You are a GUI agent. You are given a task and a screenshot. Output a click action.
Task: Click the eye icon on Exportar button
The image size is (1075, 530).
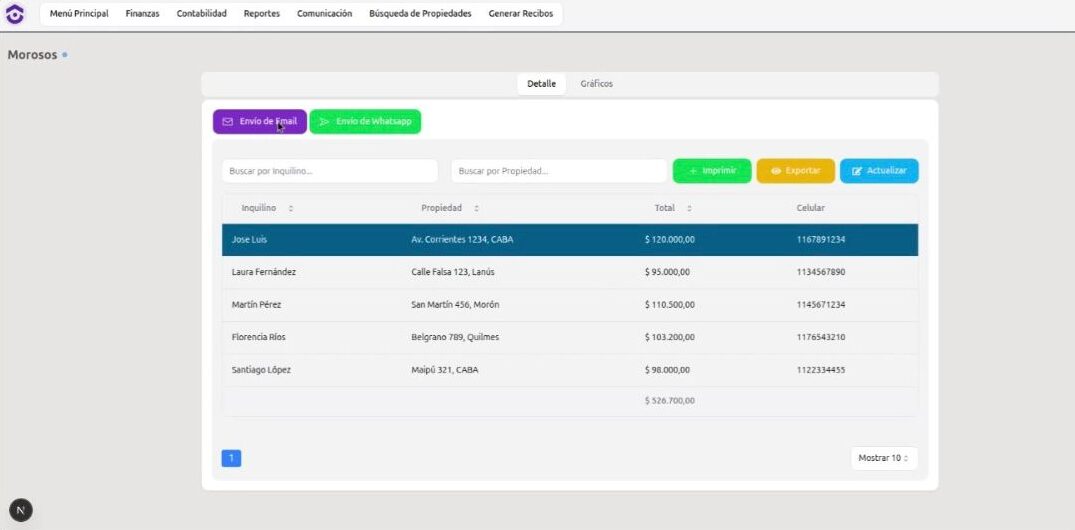776,171
